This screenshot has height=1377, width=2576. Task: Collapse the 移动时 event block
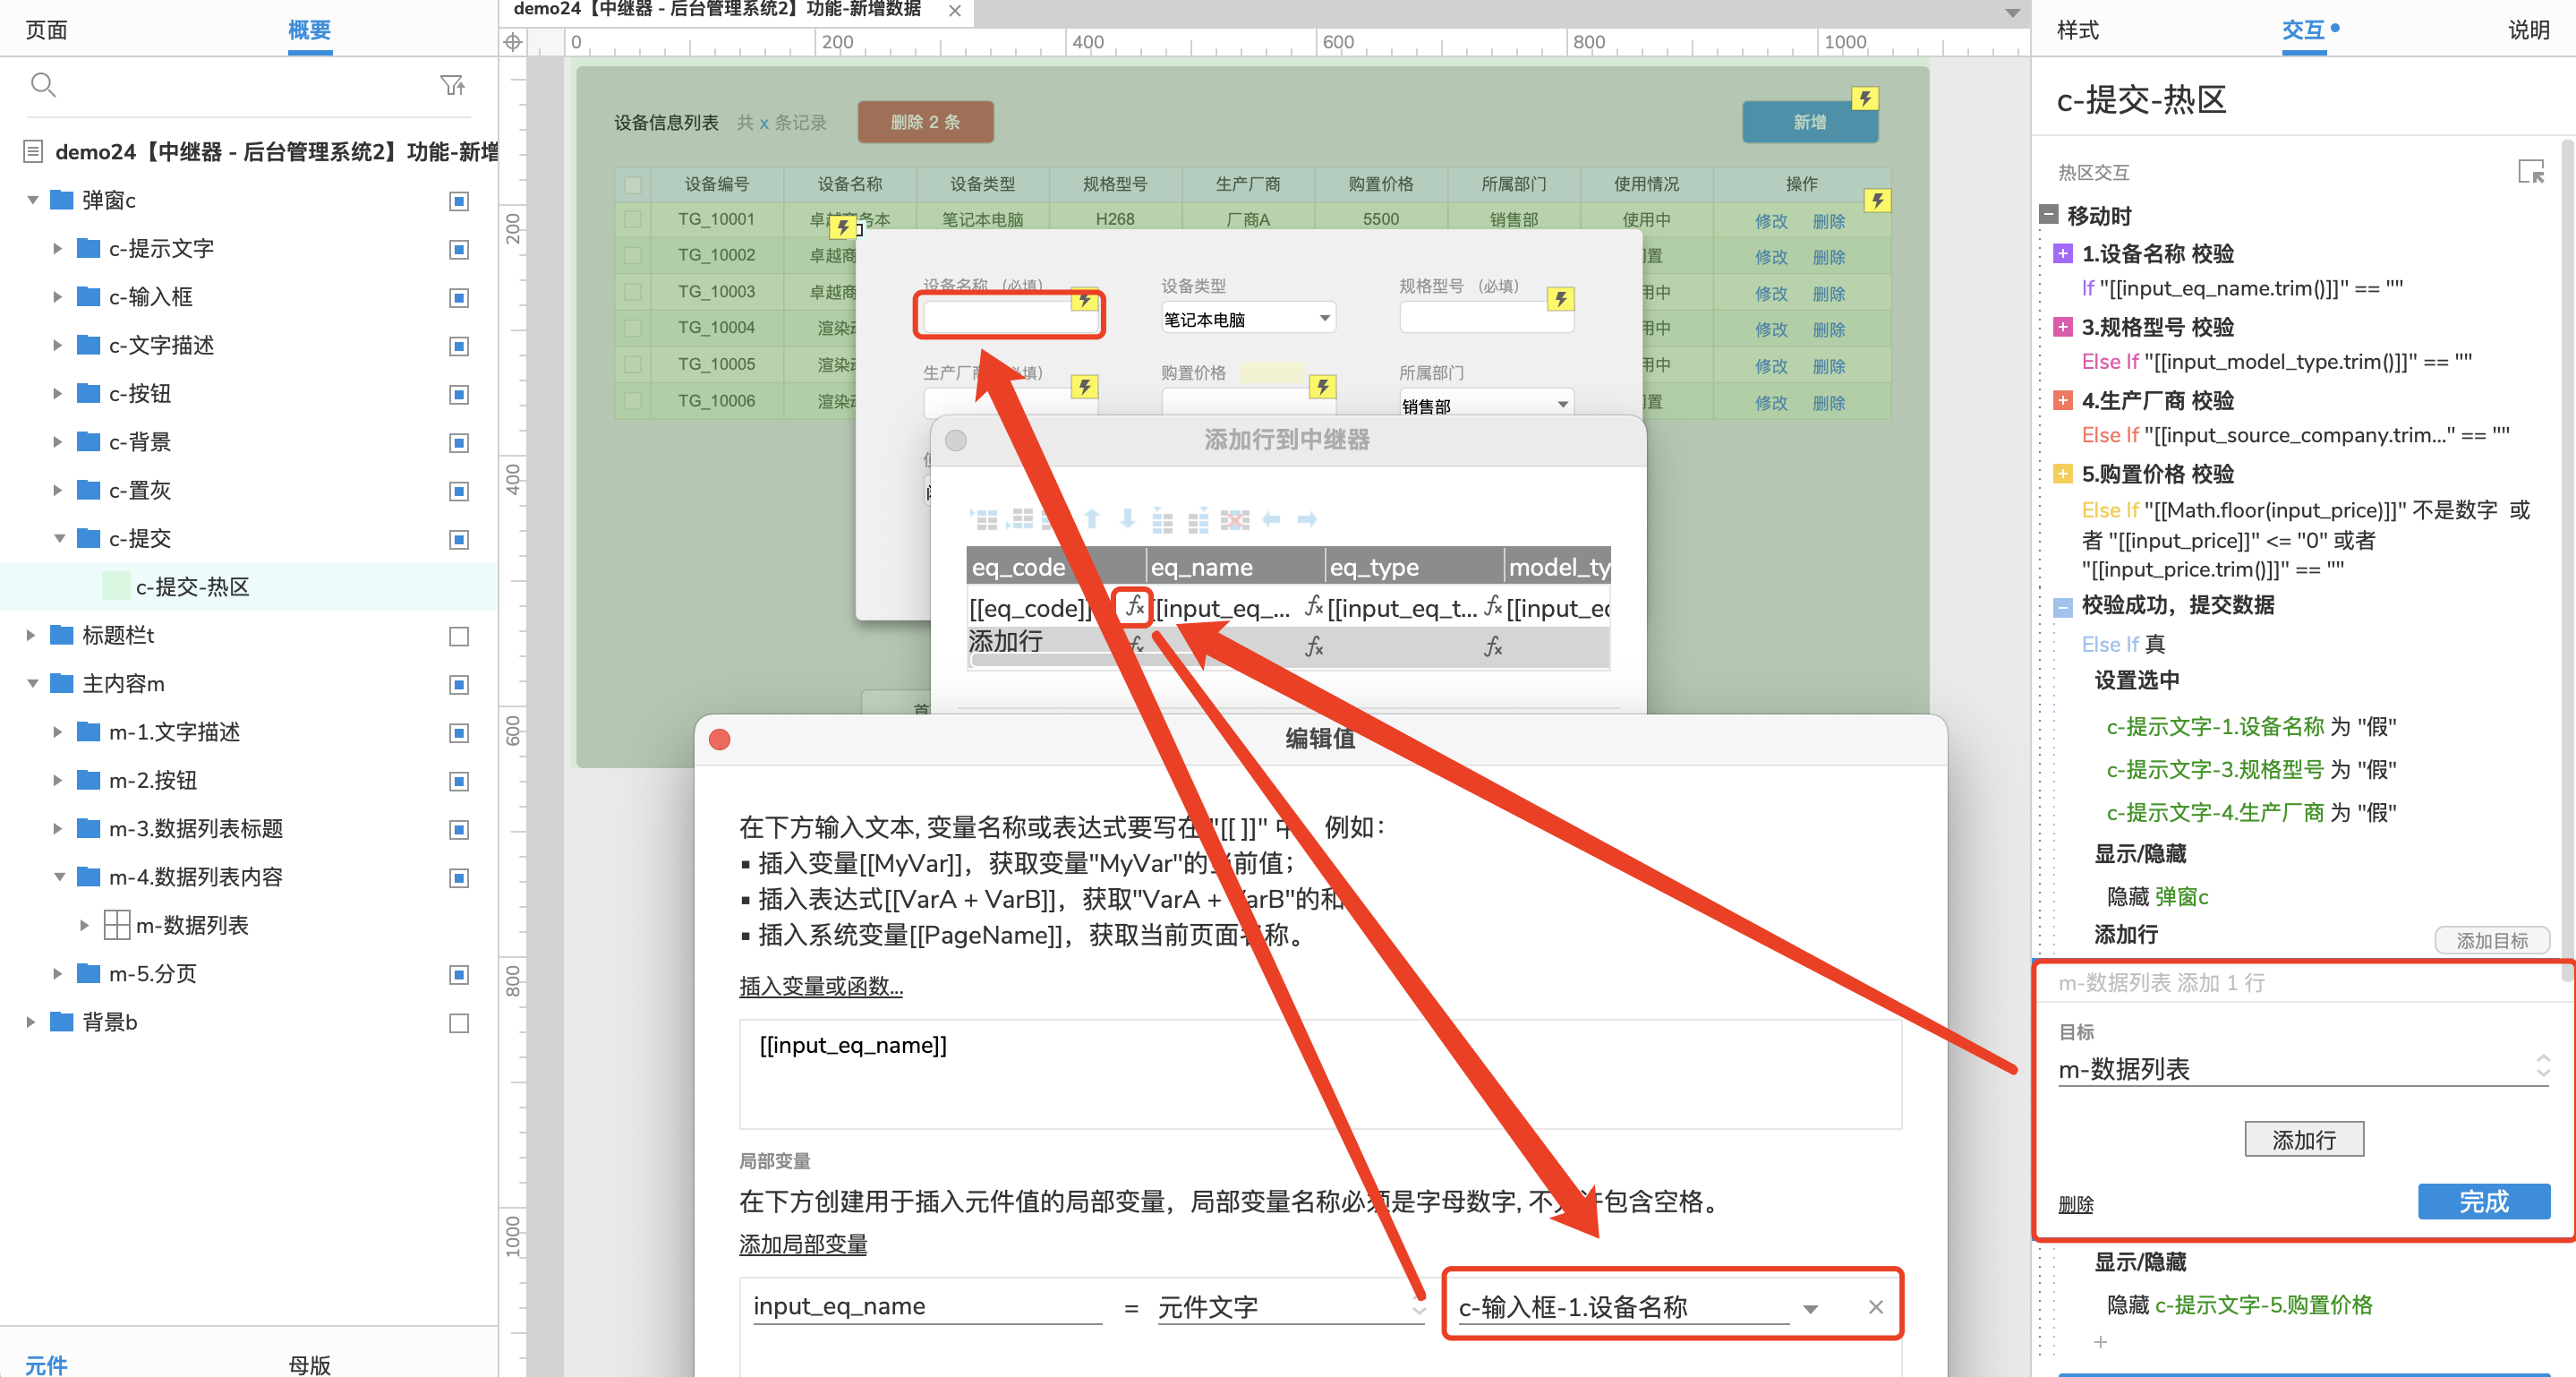point(2048,214)
